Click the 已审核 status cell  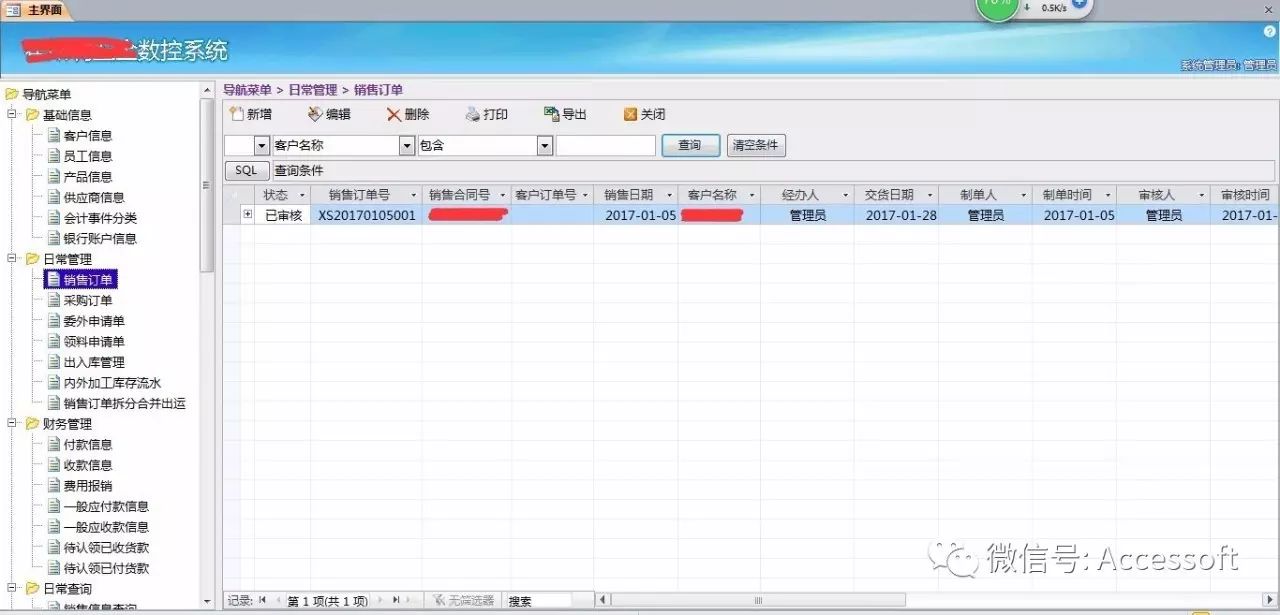tap(283, 215)
